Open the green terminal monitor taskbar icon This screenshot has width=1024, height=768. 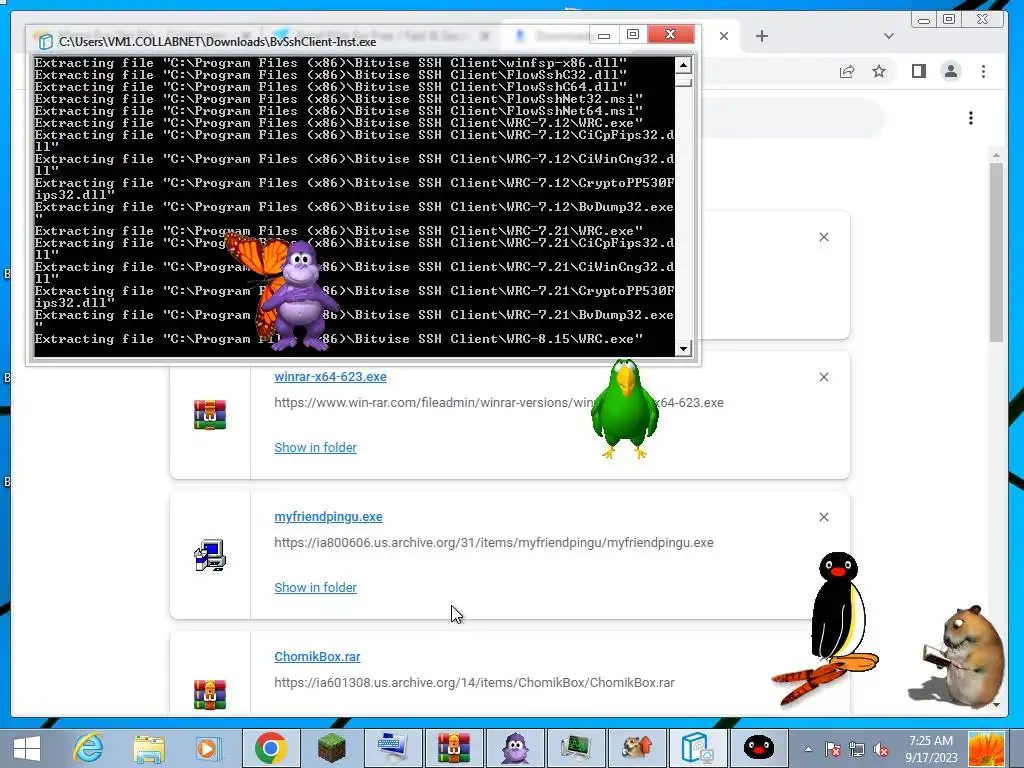575,747
